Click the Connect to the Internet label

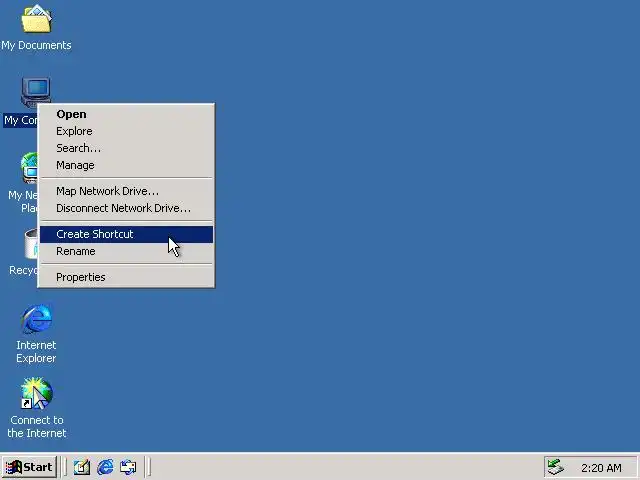point(37,427)
